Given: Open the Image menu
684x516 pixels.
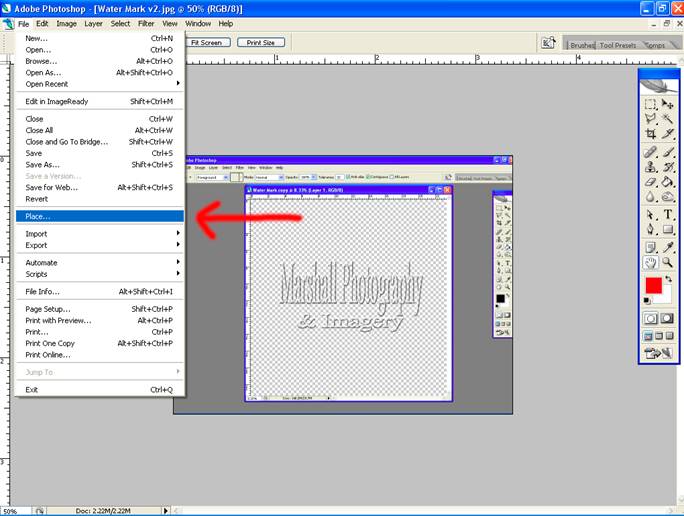Looking at the screenshot, I should [x=66, y=24].
